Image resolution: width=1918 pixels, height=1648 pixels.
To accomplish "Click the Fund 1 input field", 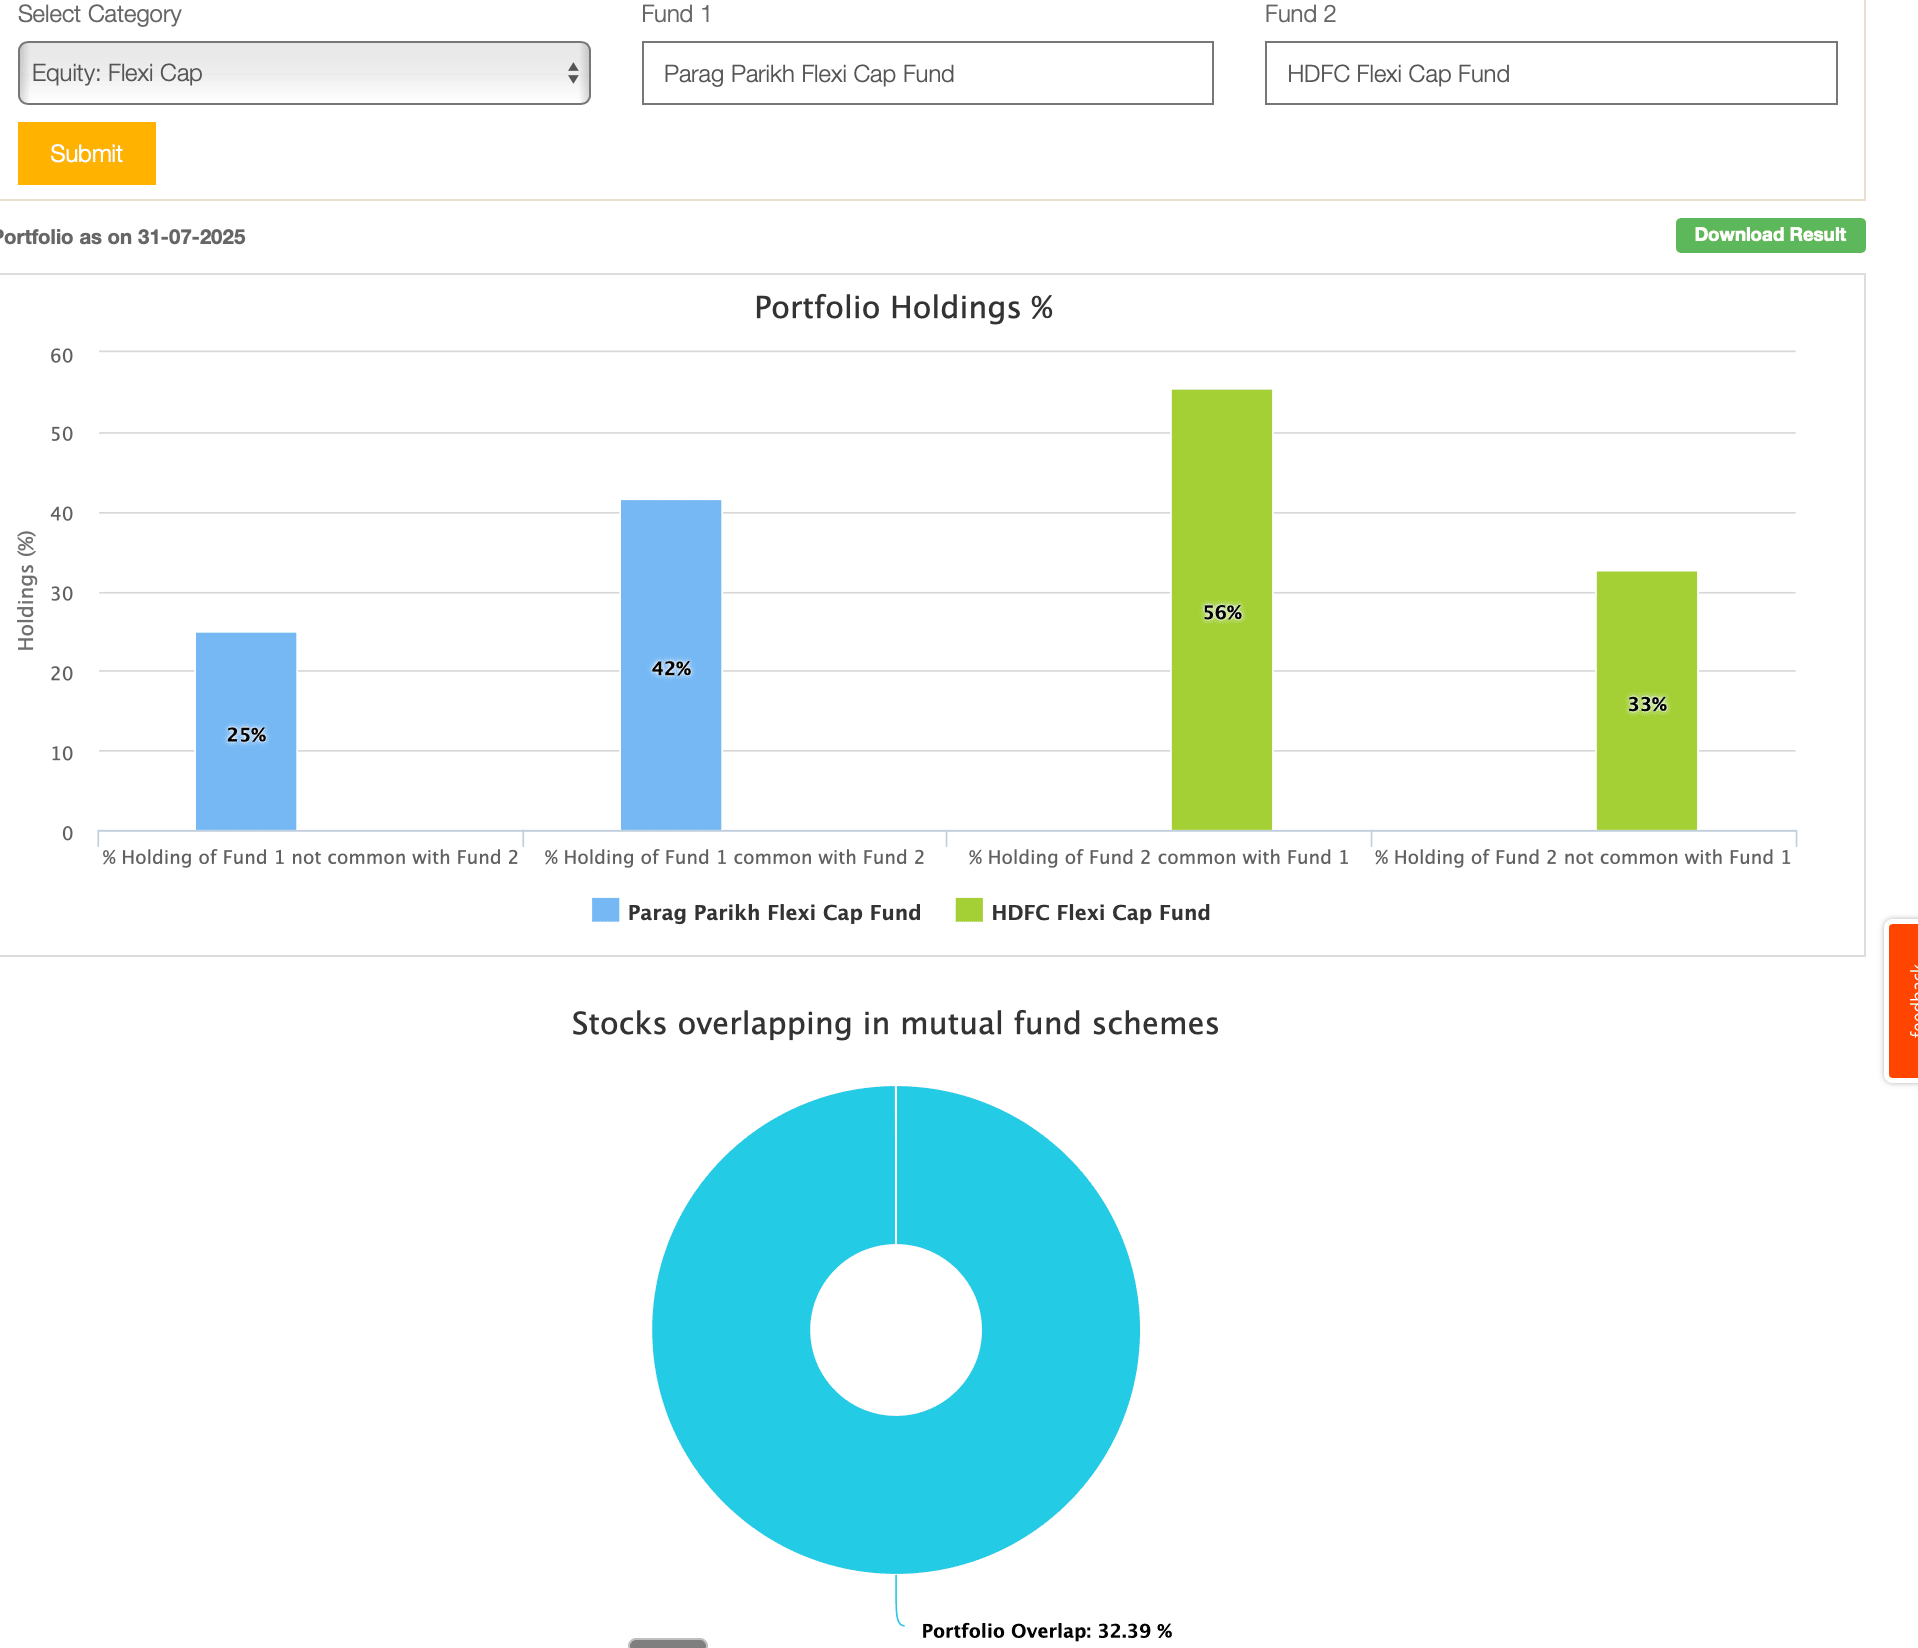I will tap(927, 73).
